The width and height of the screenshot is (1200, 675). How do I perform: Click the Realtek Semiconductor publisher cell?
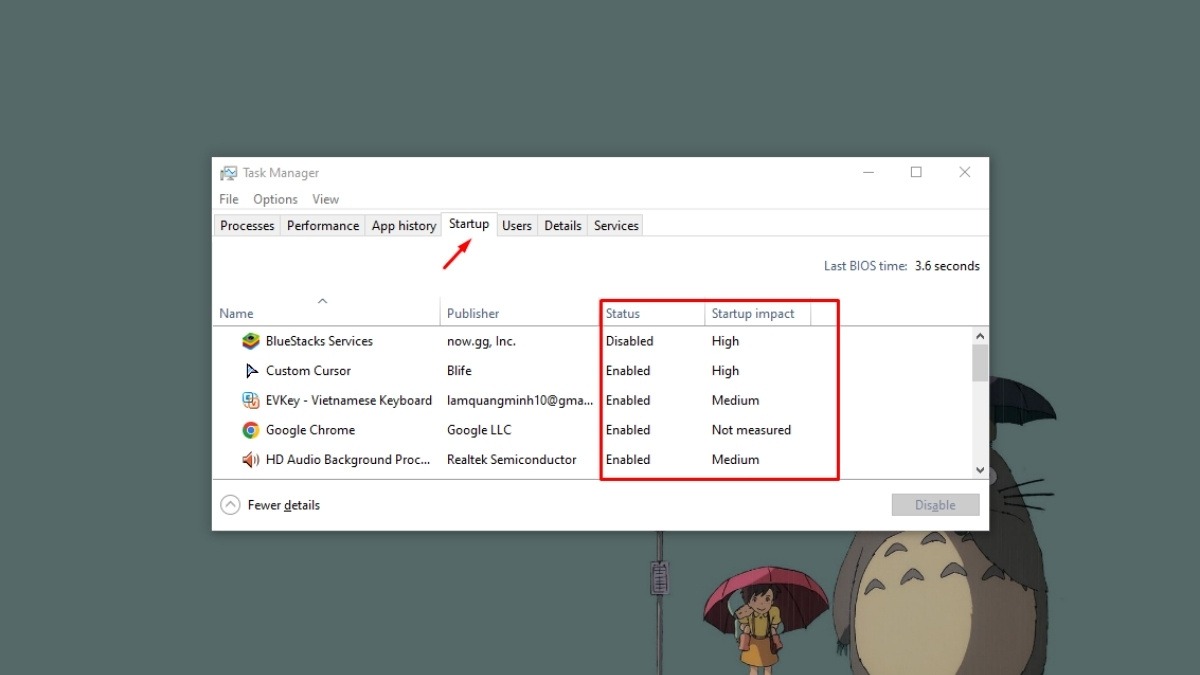pyautogui.click(x=512, y=460)
